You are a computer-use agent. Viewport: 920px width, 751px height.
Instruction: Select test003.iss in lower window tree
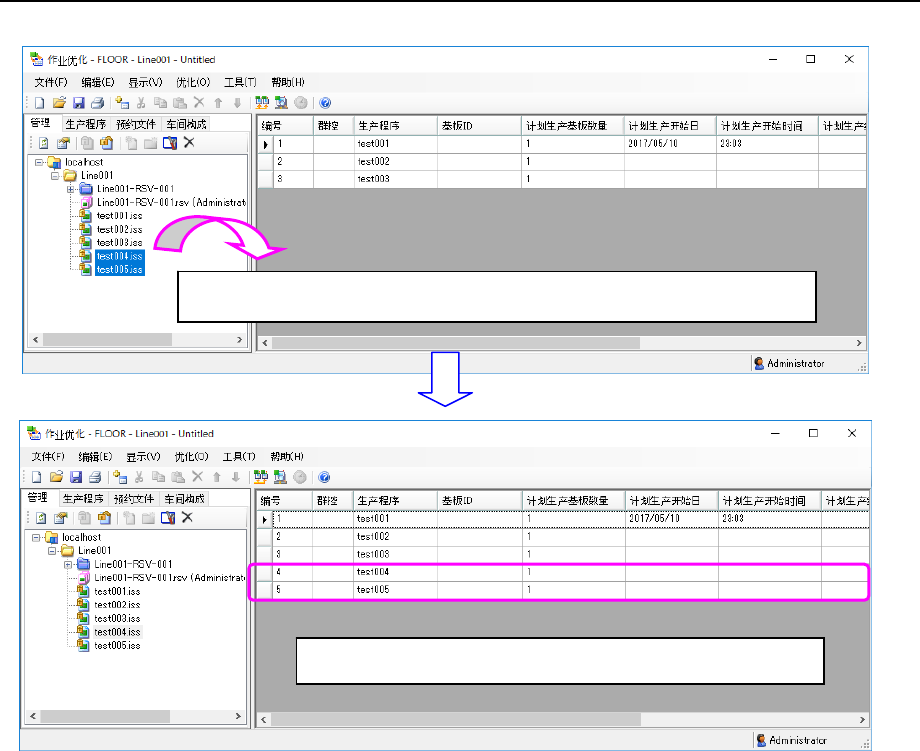[x=117, y=618]
